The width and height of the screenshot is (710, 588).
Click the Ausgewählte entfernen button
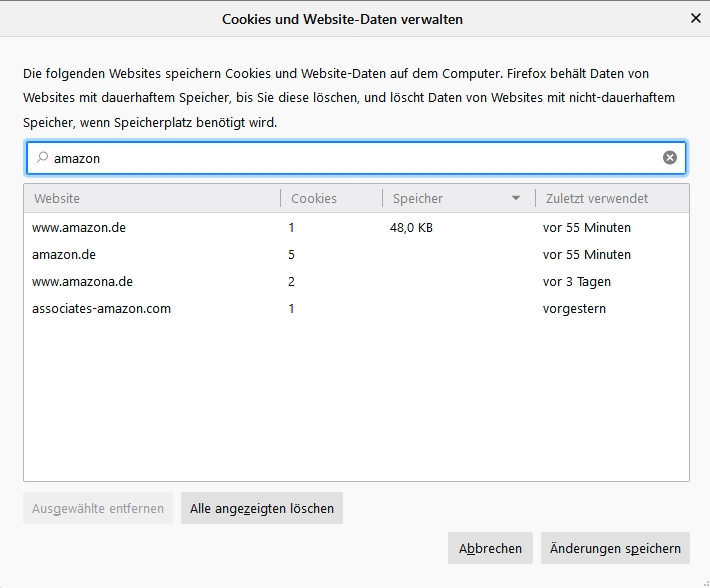click(98, 508)
